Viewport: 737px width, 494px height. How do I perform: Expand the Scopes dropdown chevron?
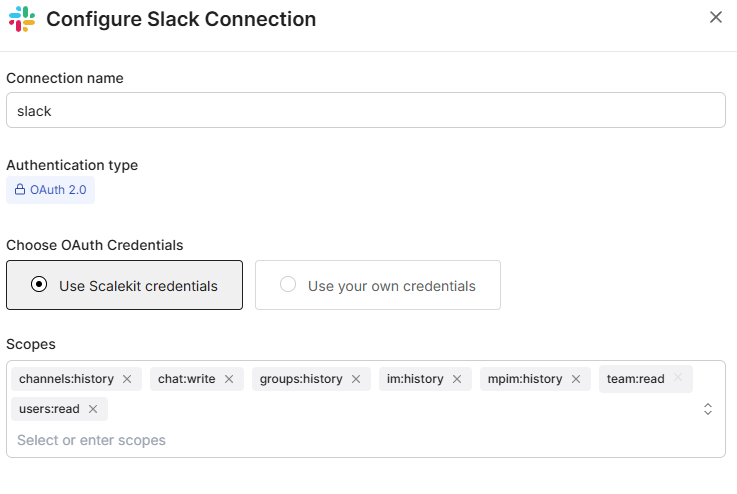[x=708, y=409]
